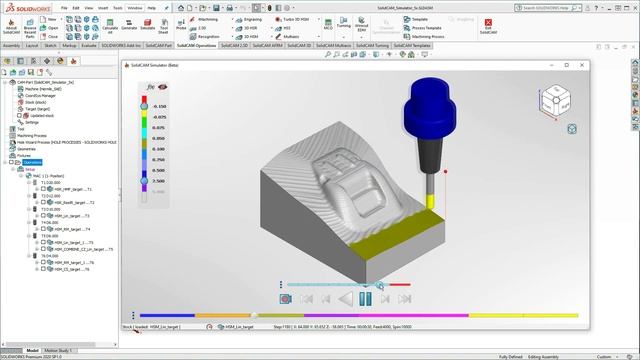The width and height of the screenshot is (640, 360).
Task: Click the Generate icon
Action: tap(129, 25)
